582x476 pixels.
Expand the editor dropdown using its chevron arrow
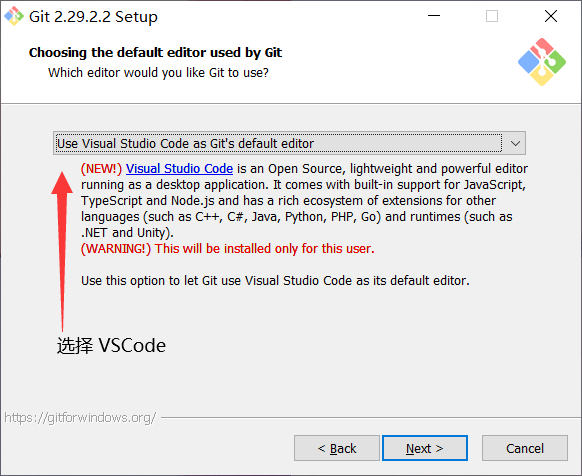pyautogui.click(x=515, y=143)
